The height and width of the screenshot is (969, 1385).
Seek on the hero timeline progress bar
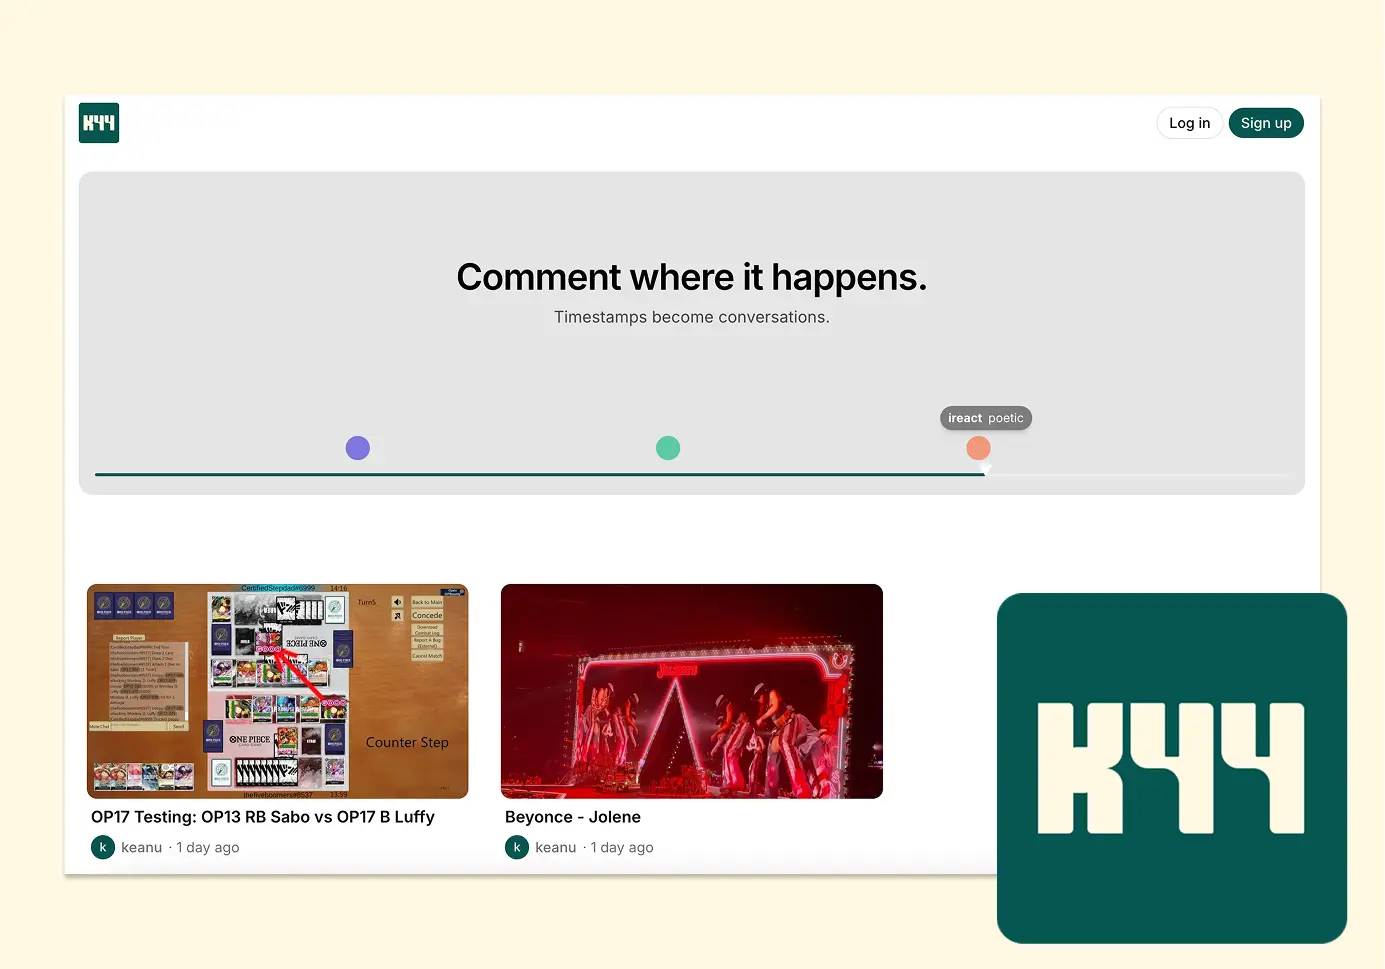(x=692, y=474)
